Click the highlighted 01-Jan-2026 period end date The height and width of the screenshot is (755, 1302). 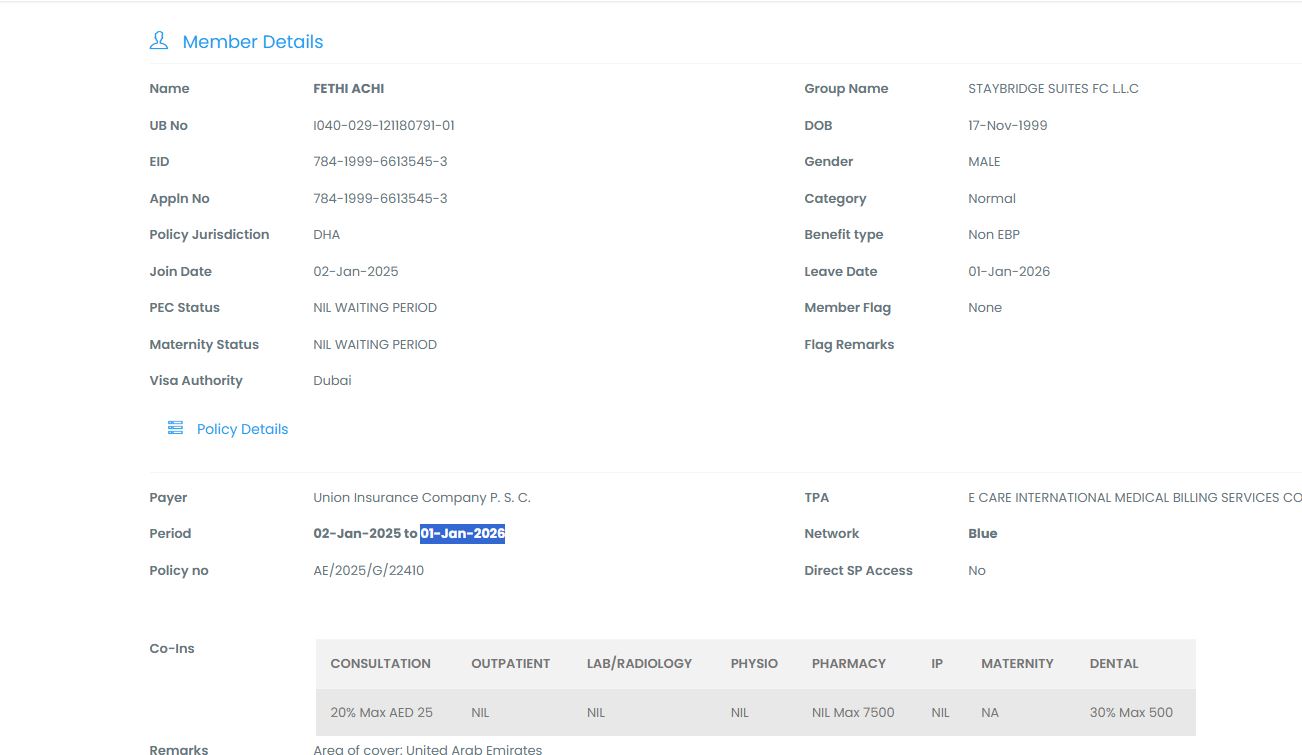point(462,534)
